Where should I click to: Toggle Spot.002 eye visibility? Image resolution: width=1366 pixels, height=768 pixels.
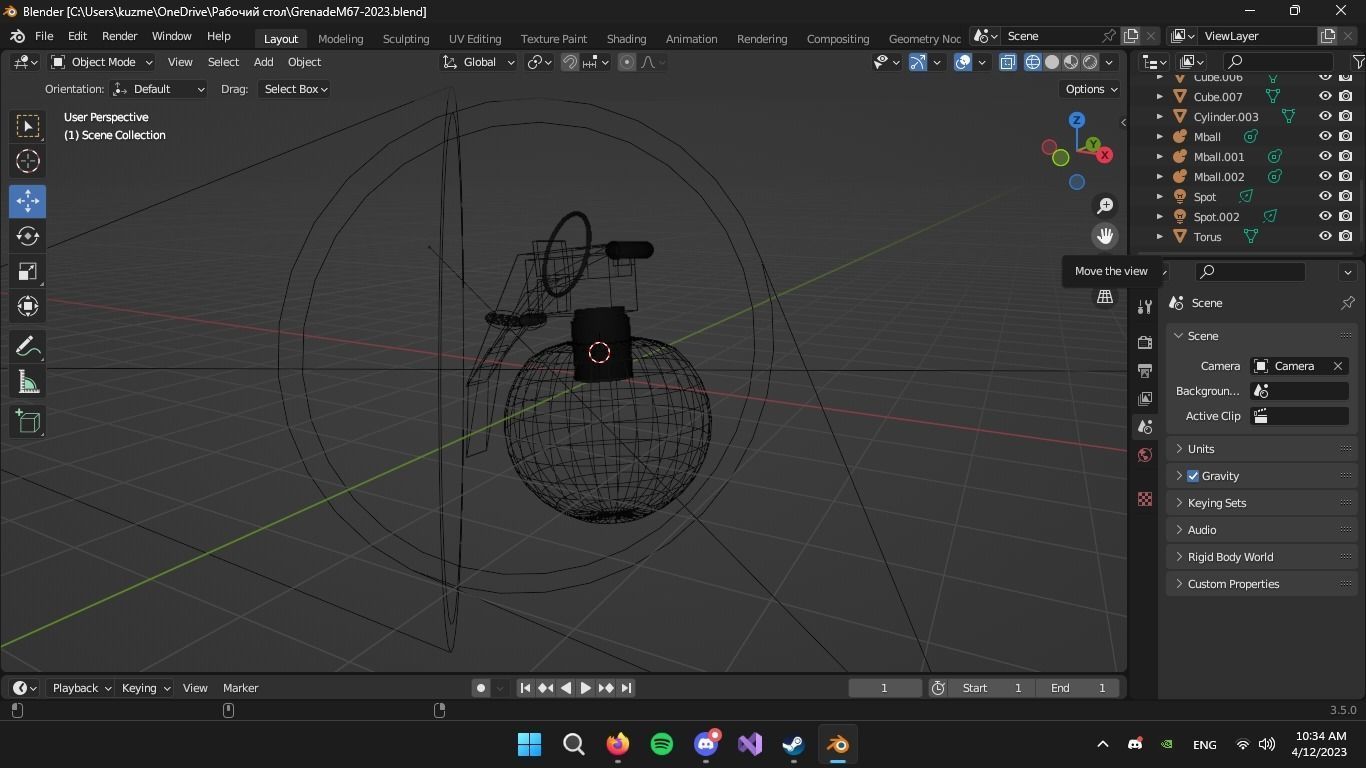click(1325, 217)
